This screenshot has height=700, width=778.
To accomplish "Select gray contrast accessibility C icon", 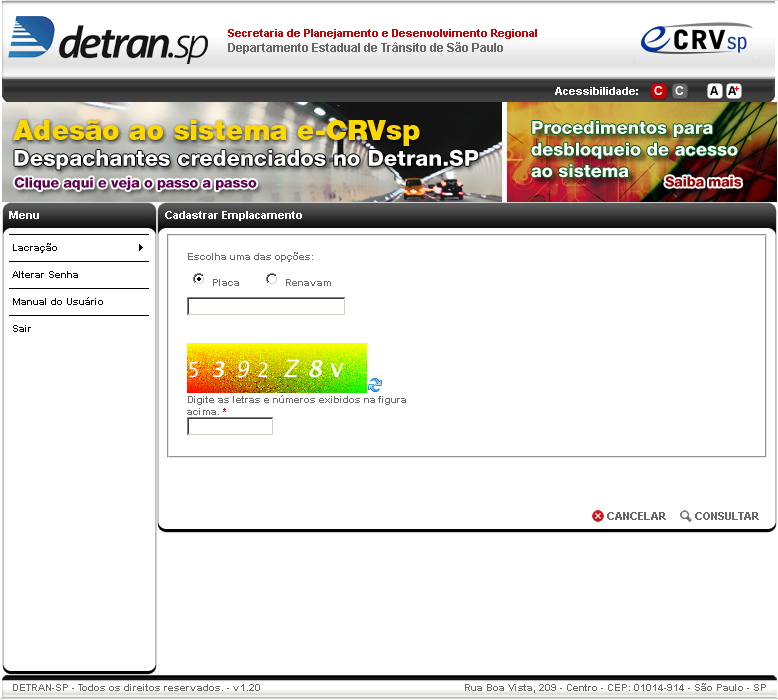I will (679, 91).
